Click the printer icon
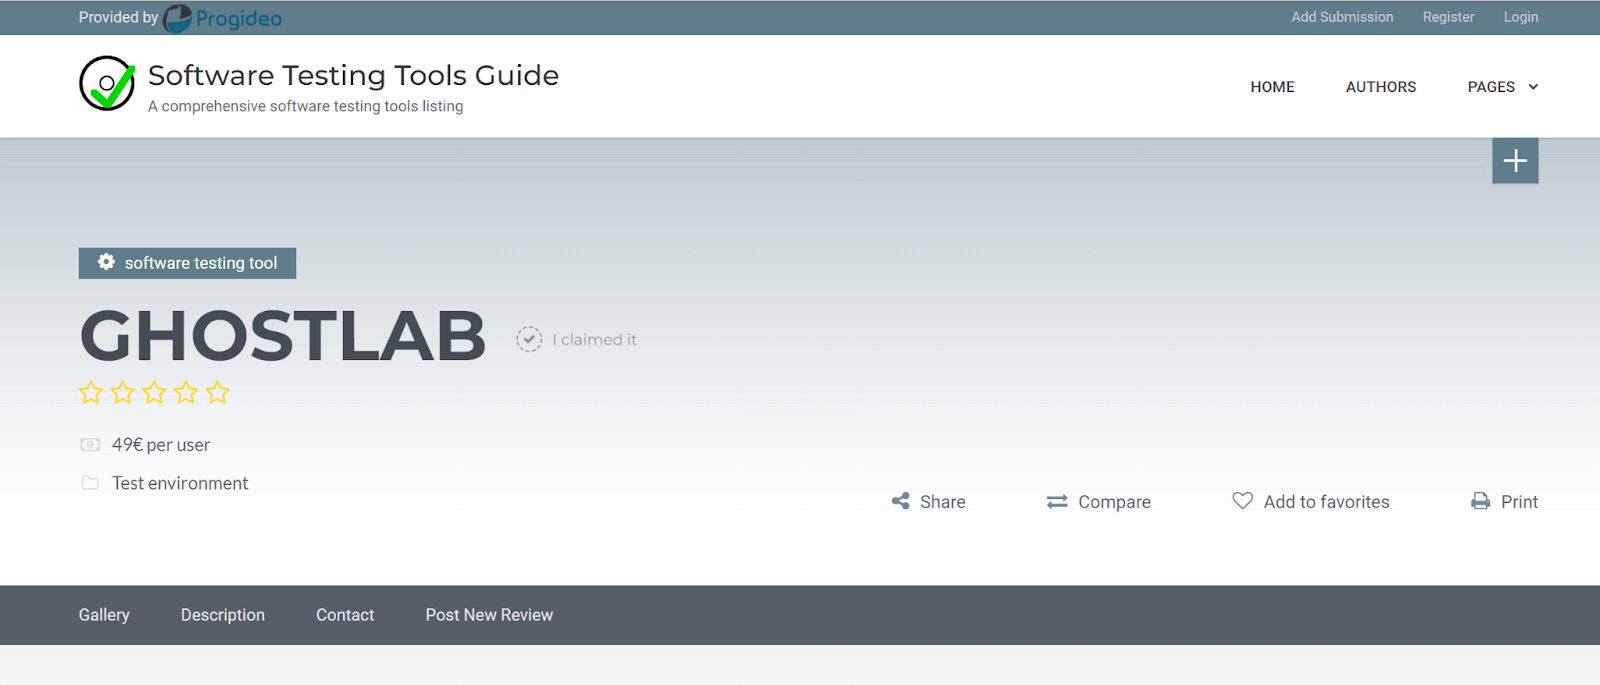The height and width of the screenshot is (685, 1600). (x=1480, y=501)
